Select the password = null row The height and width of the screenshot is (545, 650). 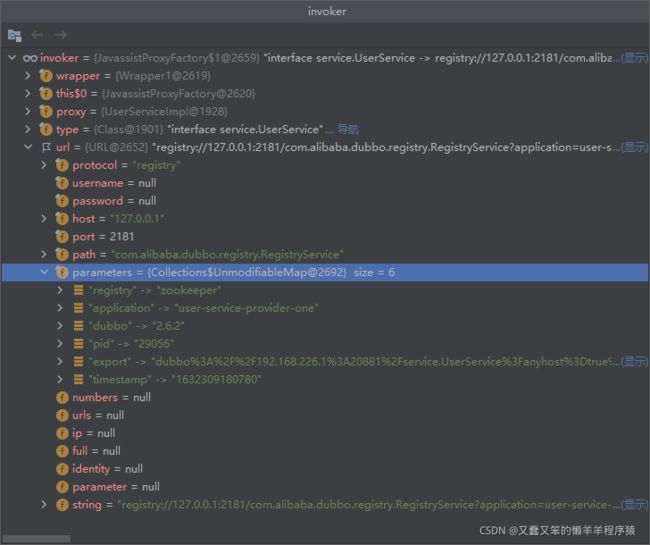(325, 201)
